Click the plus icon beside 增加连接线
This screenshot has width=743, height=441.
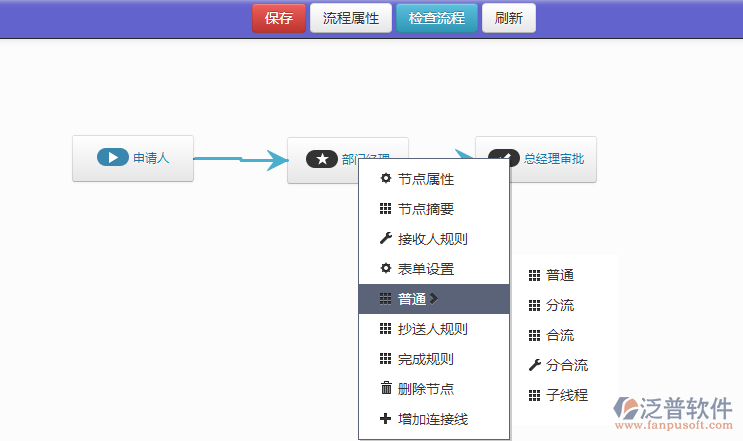point(386,418)
